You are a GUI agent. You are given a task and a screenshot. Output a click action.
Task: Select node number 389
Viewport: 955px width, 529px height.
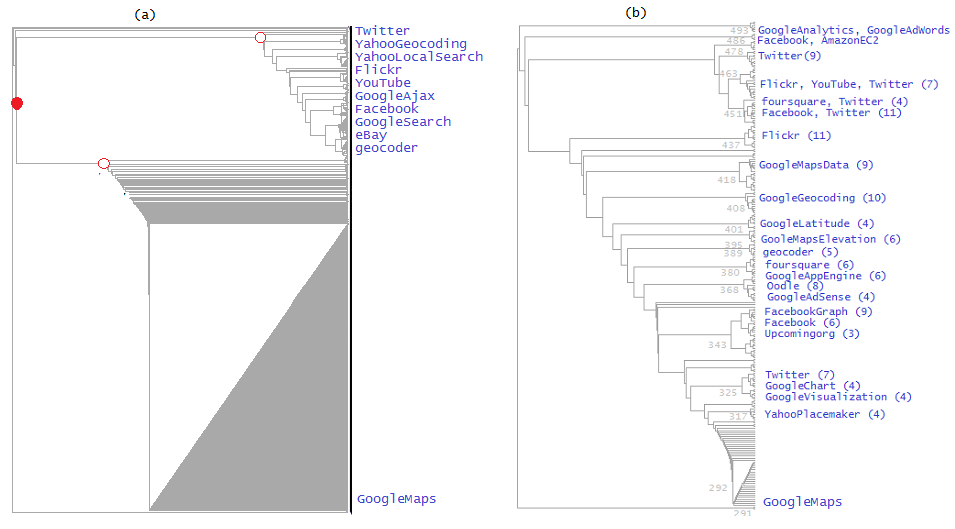(733, 253)
